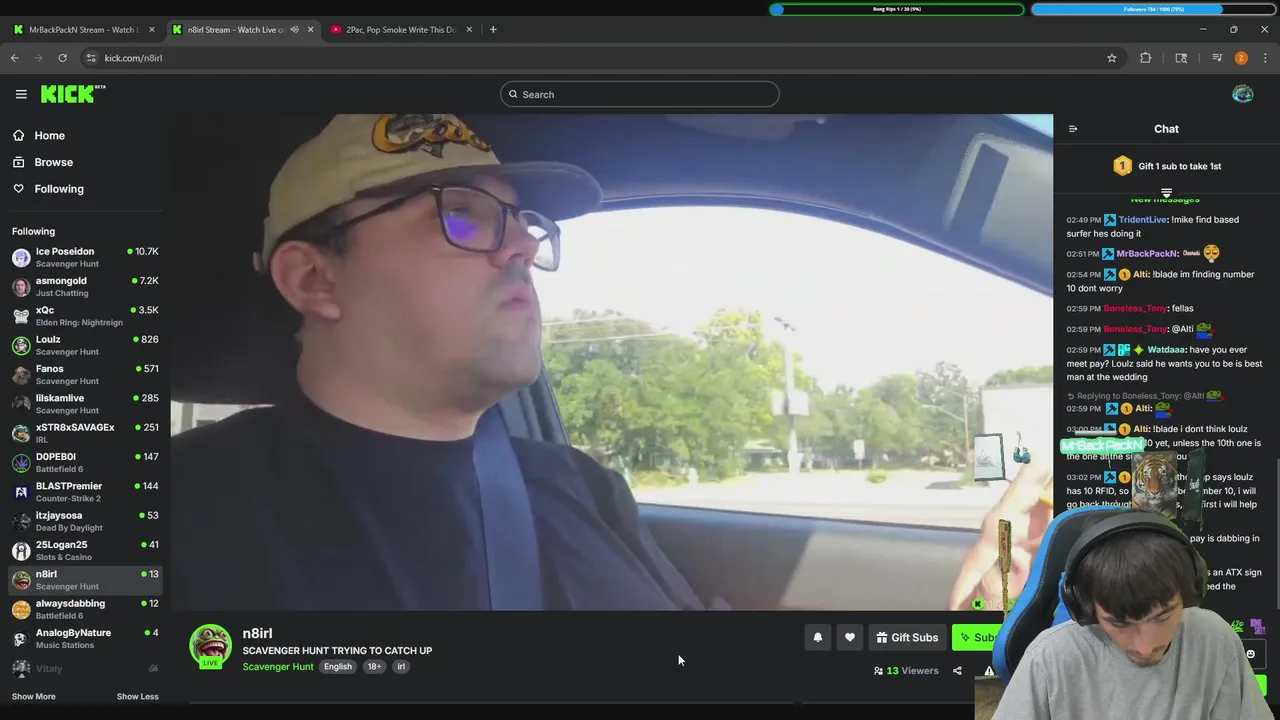
Task: Click MrBackPackN's username in chat
Action: (x=1147, y=254)
